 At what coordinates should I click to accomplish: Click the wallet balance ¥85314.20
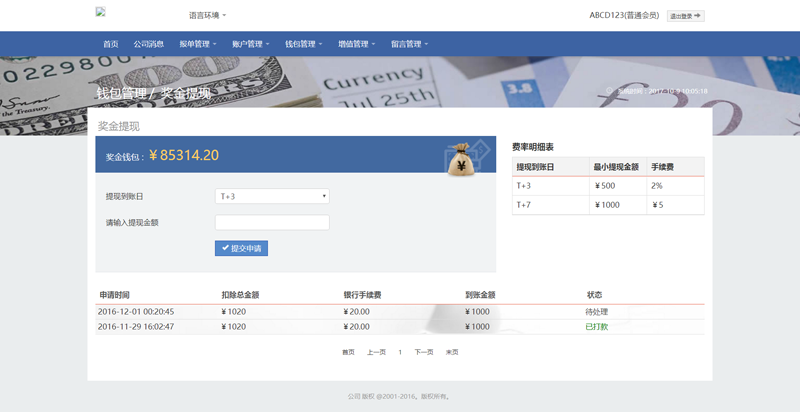184,155
